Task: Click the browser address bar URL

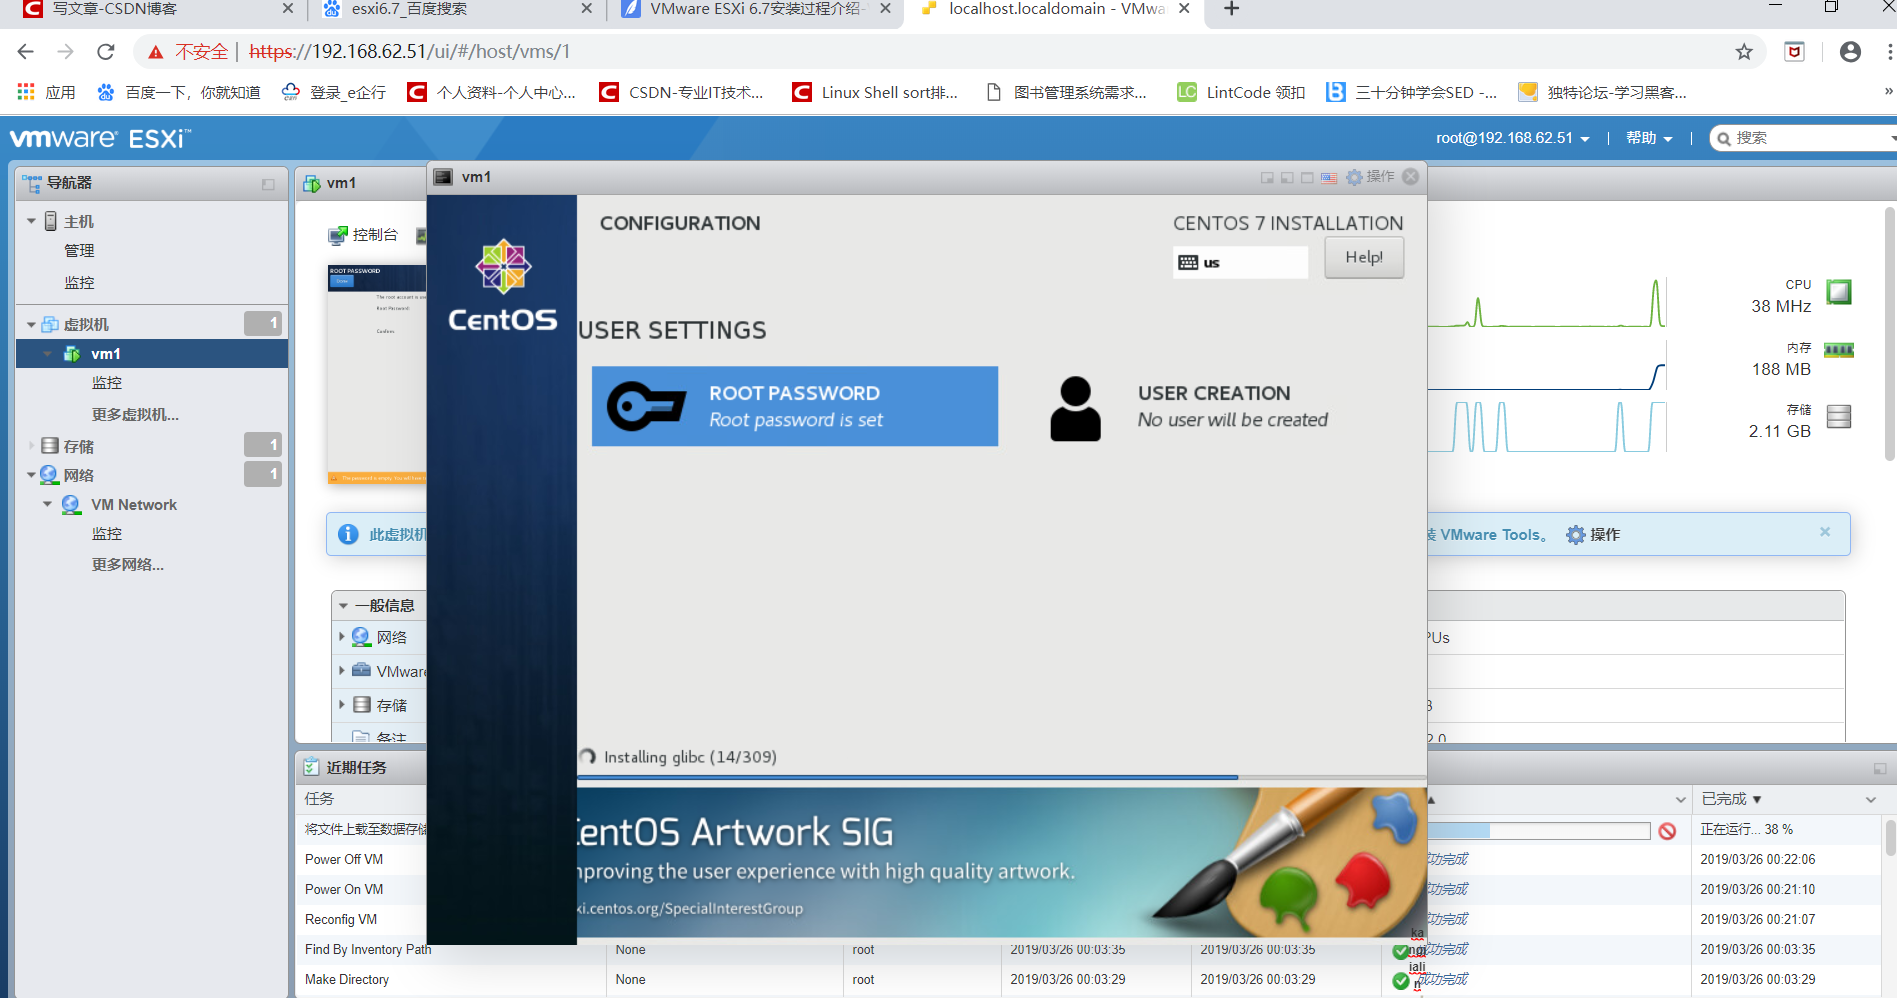Action: pos(409,52)
